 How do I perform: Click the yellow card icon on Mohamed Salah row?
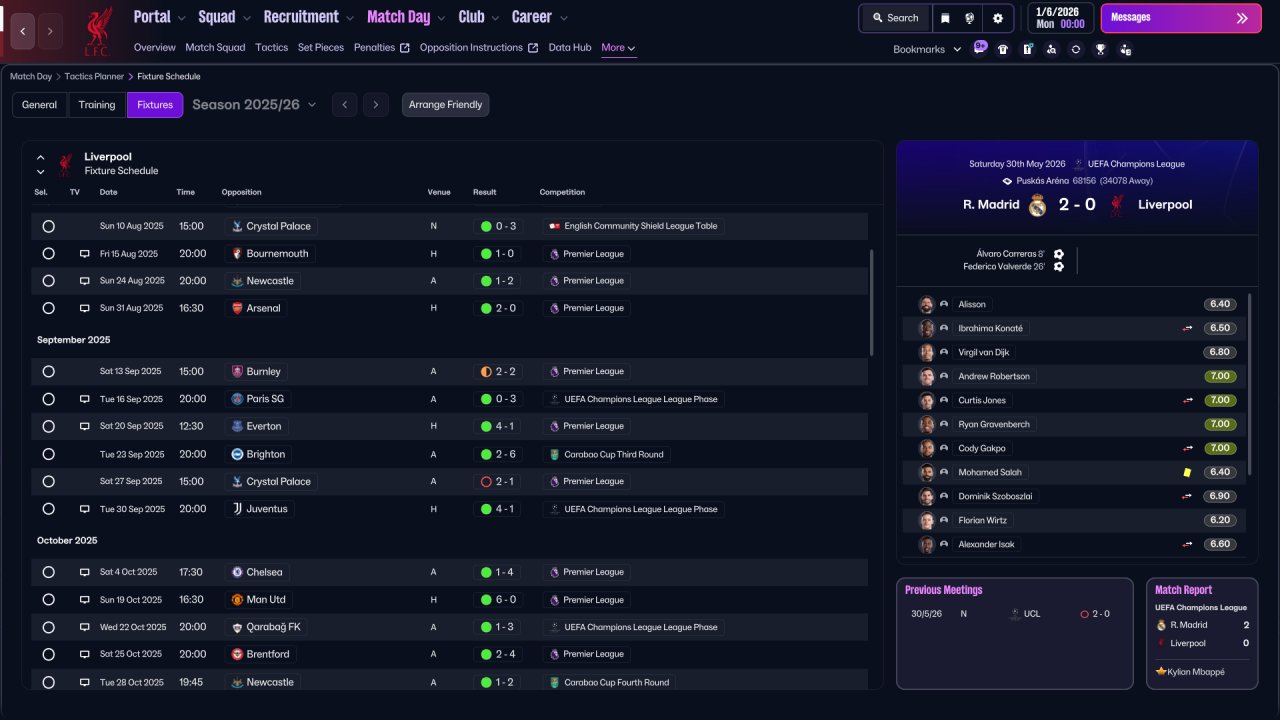tap(1187, 472)
